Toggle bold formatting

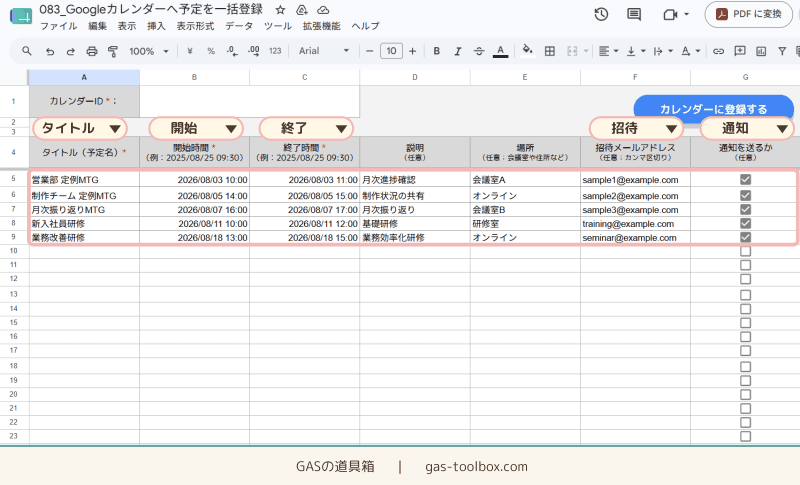[x=436, y=51]
